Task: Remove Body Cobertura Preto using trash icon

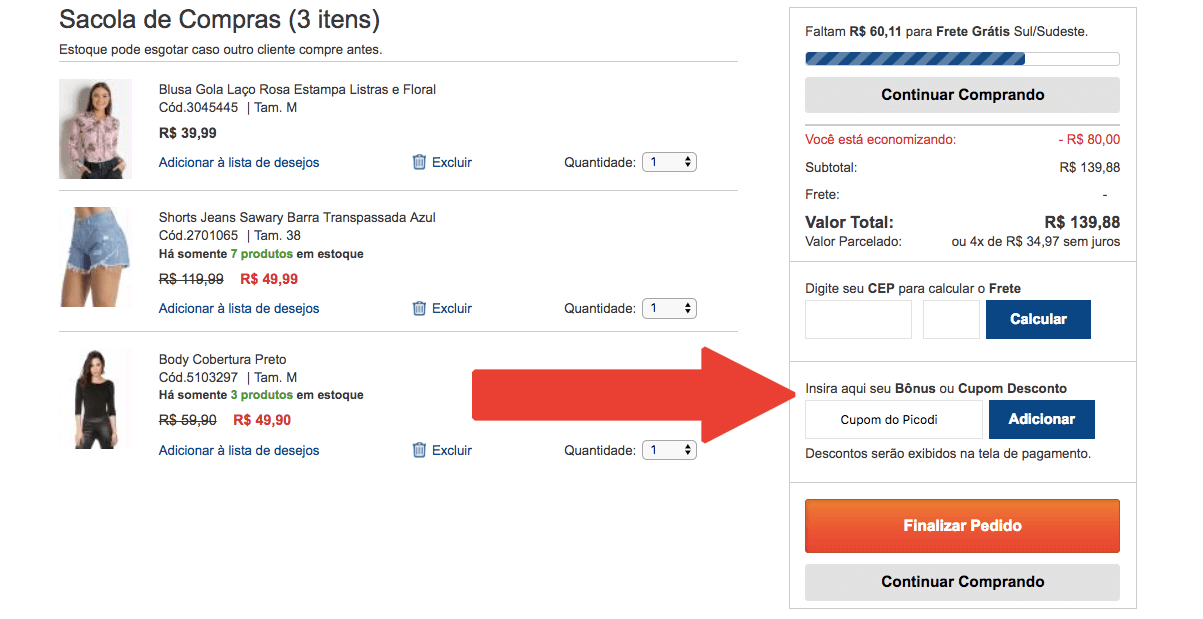Action: point(420,450)
